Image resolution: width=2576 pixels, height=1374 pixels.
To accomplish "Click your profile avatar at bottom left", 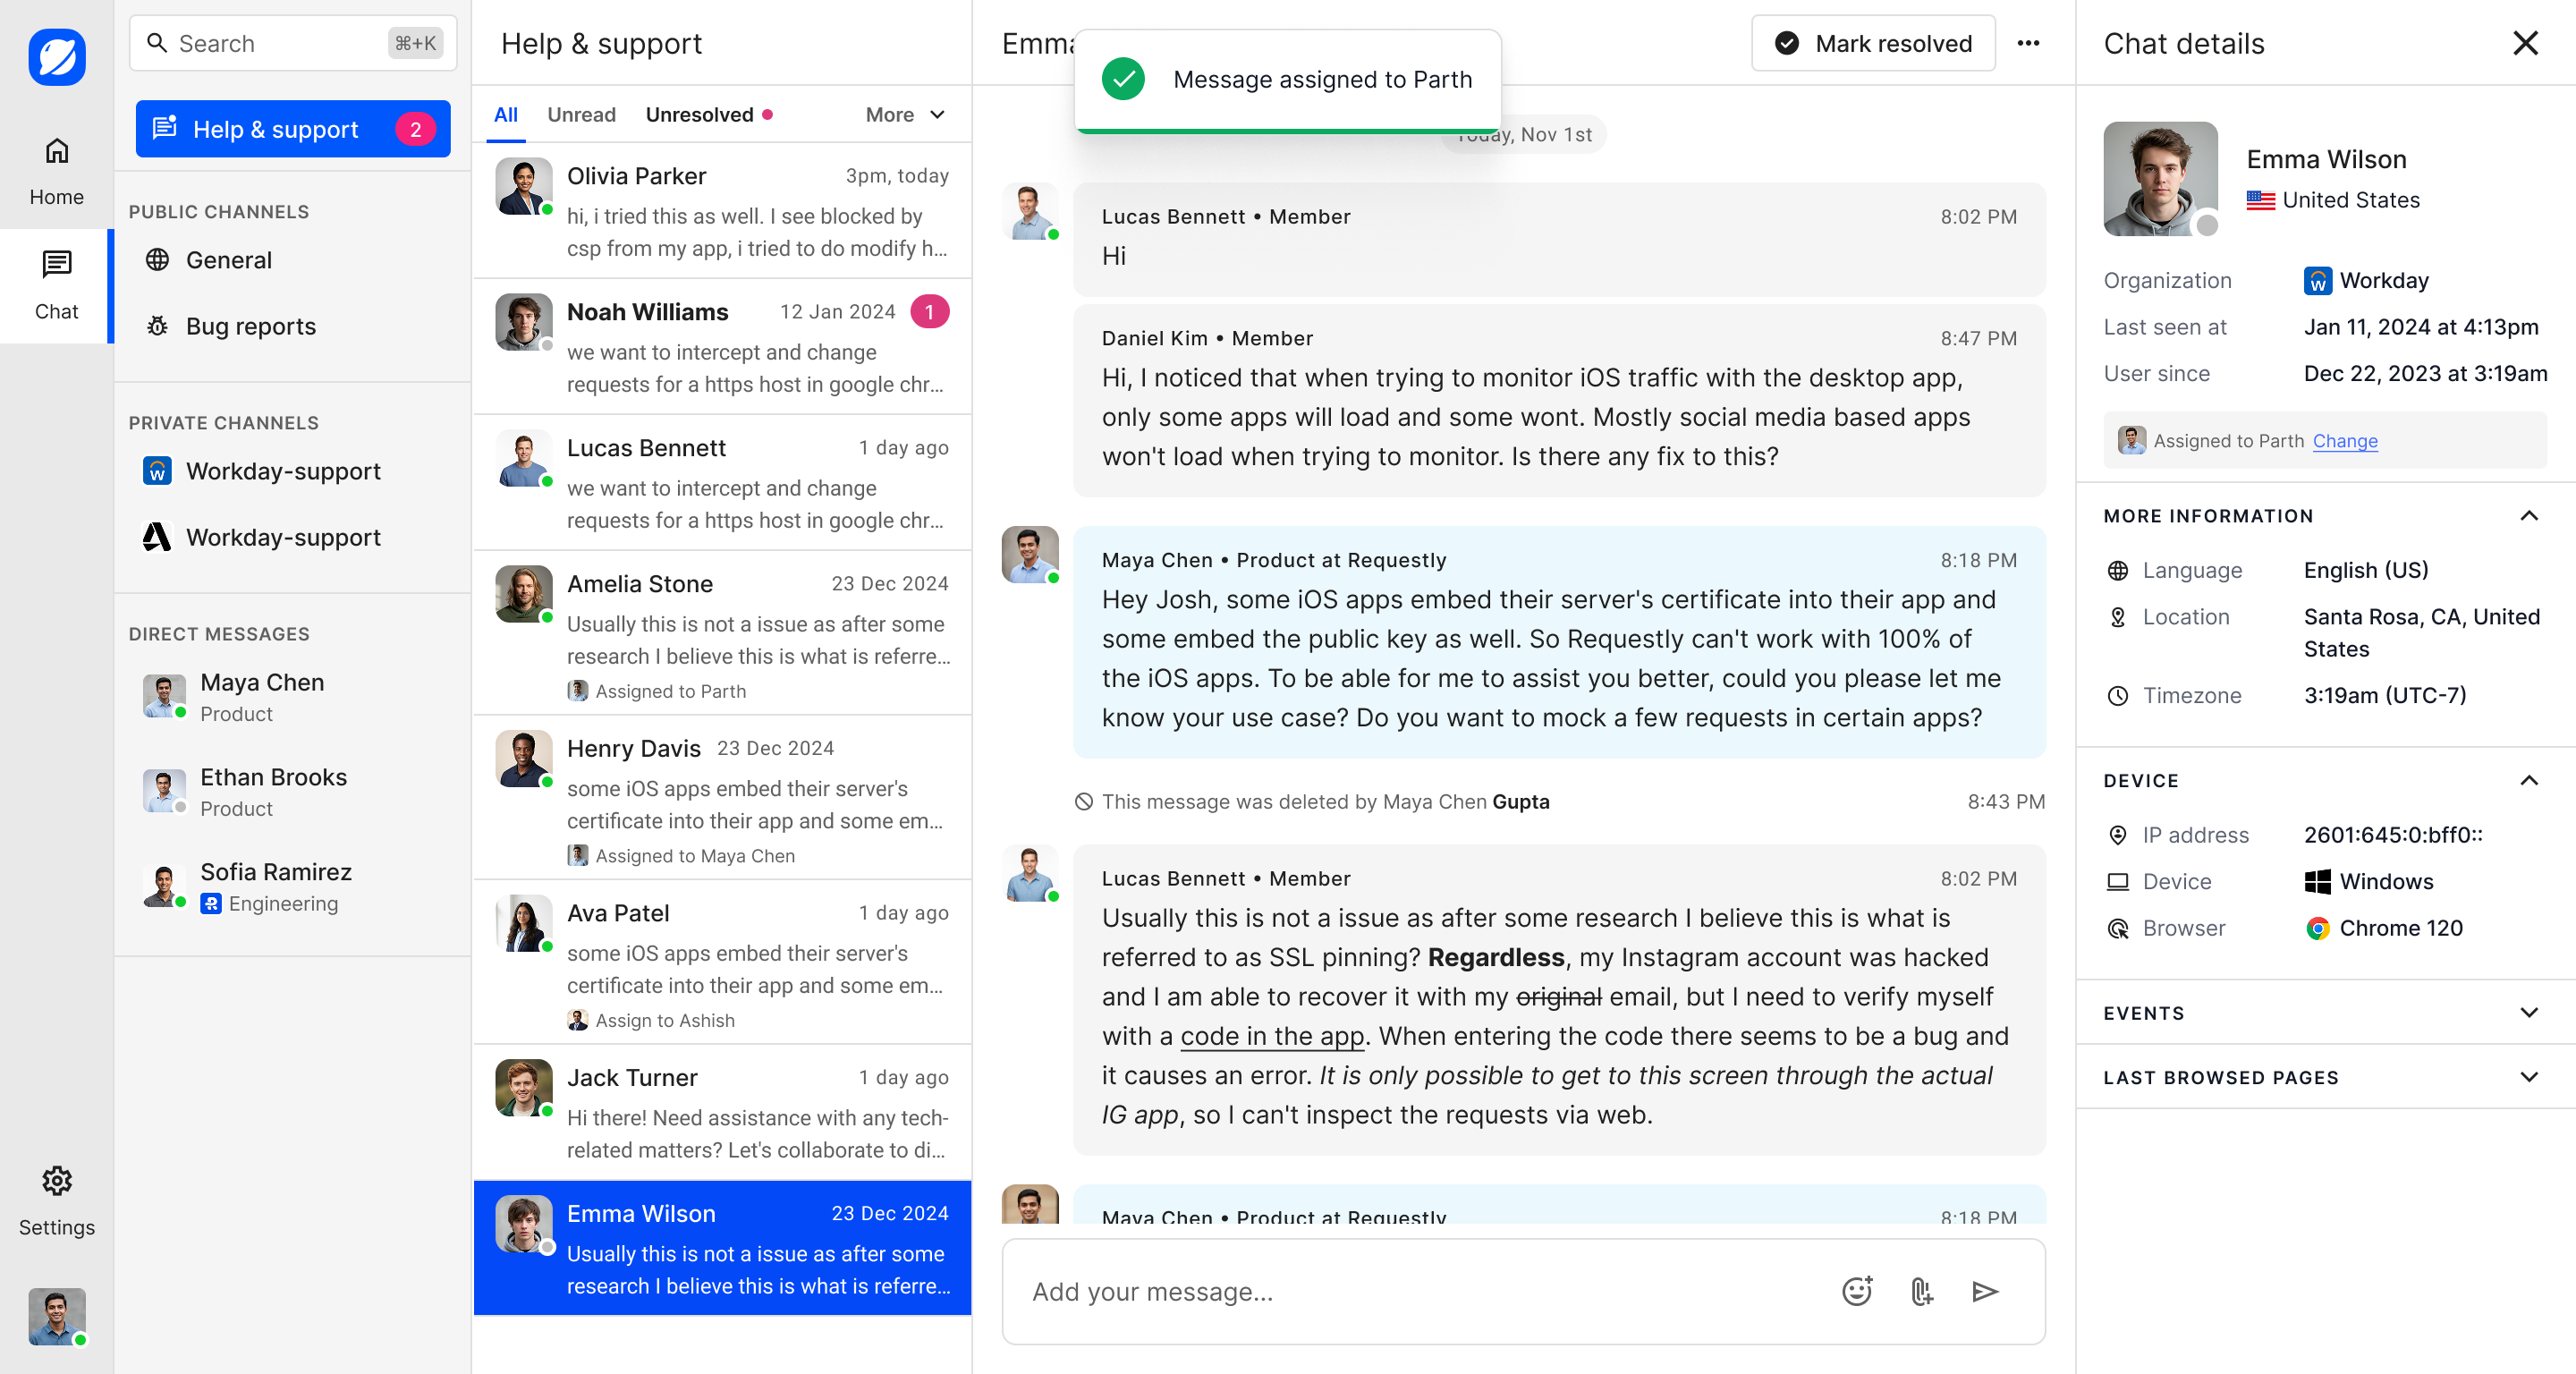I will coord(57,1316).
